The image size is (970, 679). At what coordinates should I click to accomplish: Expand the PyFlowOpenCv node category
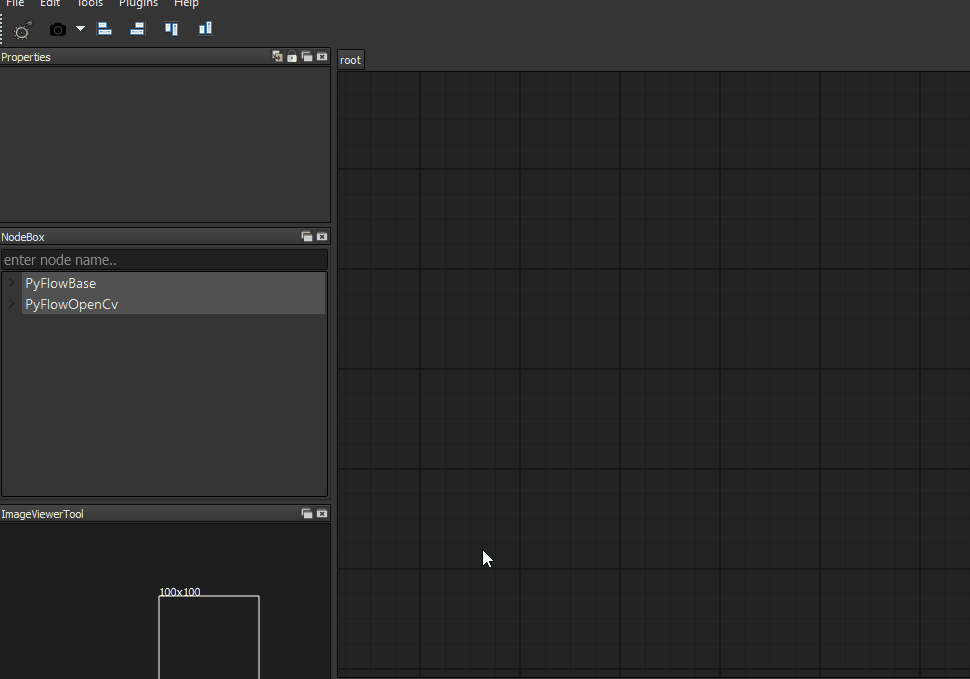pyautogui.click(x=11, y=304)
